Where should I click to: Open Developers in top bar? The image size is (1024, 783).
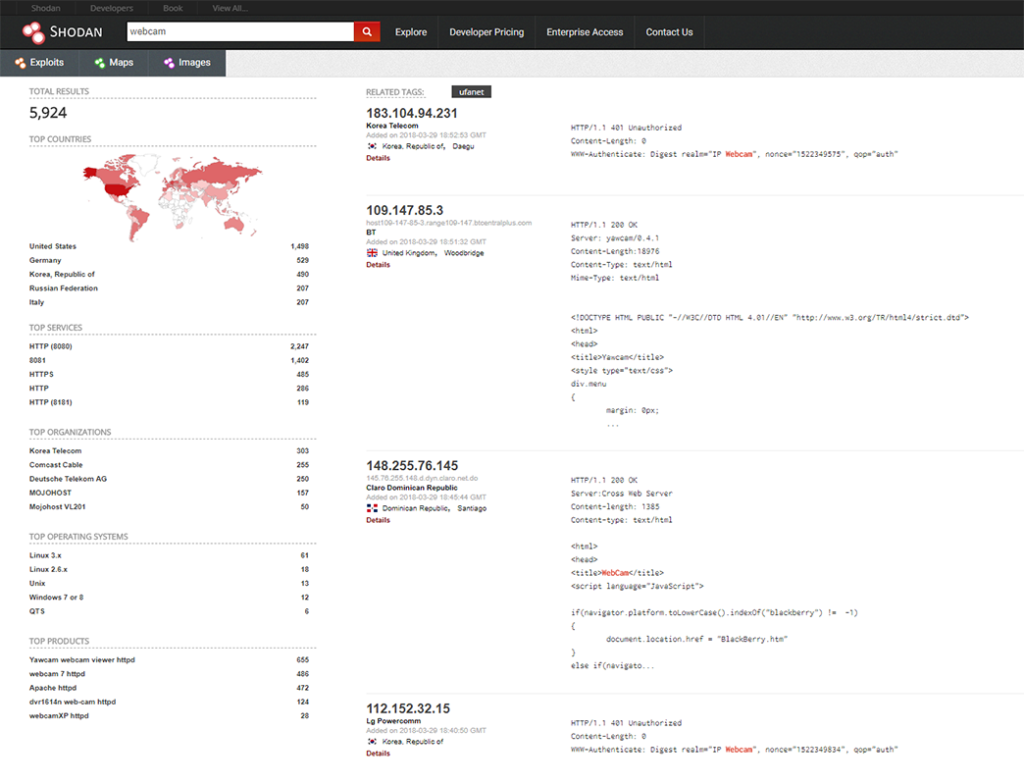pos(112,8)
